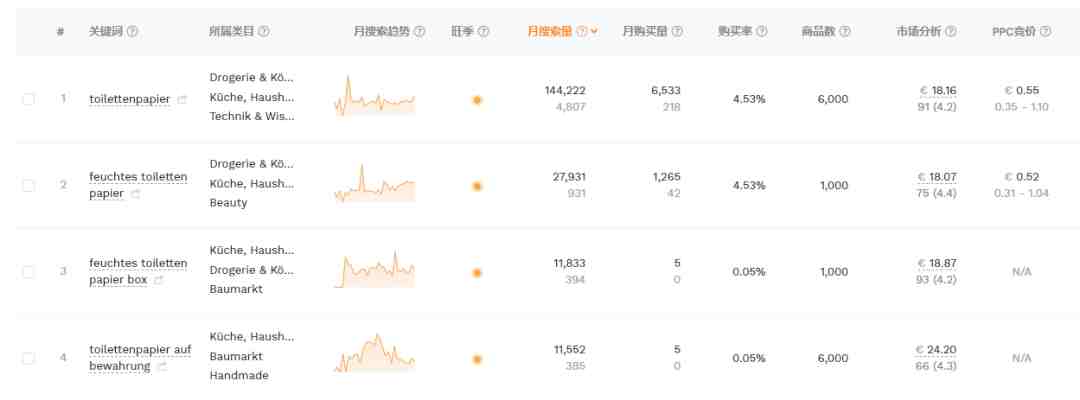The height and width of the screenshot is (400, 1080).
Task: Click help icon next to 月购买量 header
Action: (x=678, y=32)
